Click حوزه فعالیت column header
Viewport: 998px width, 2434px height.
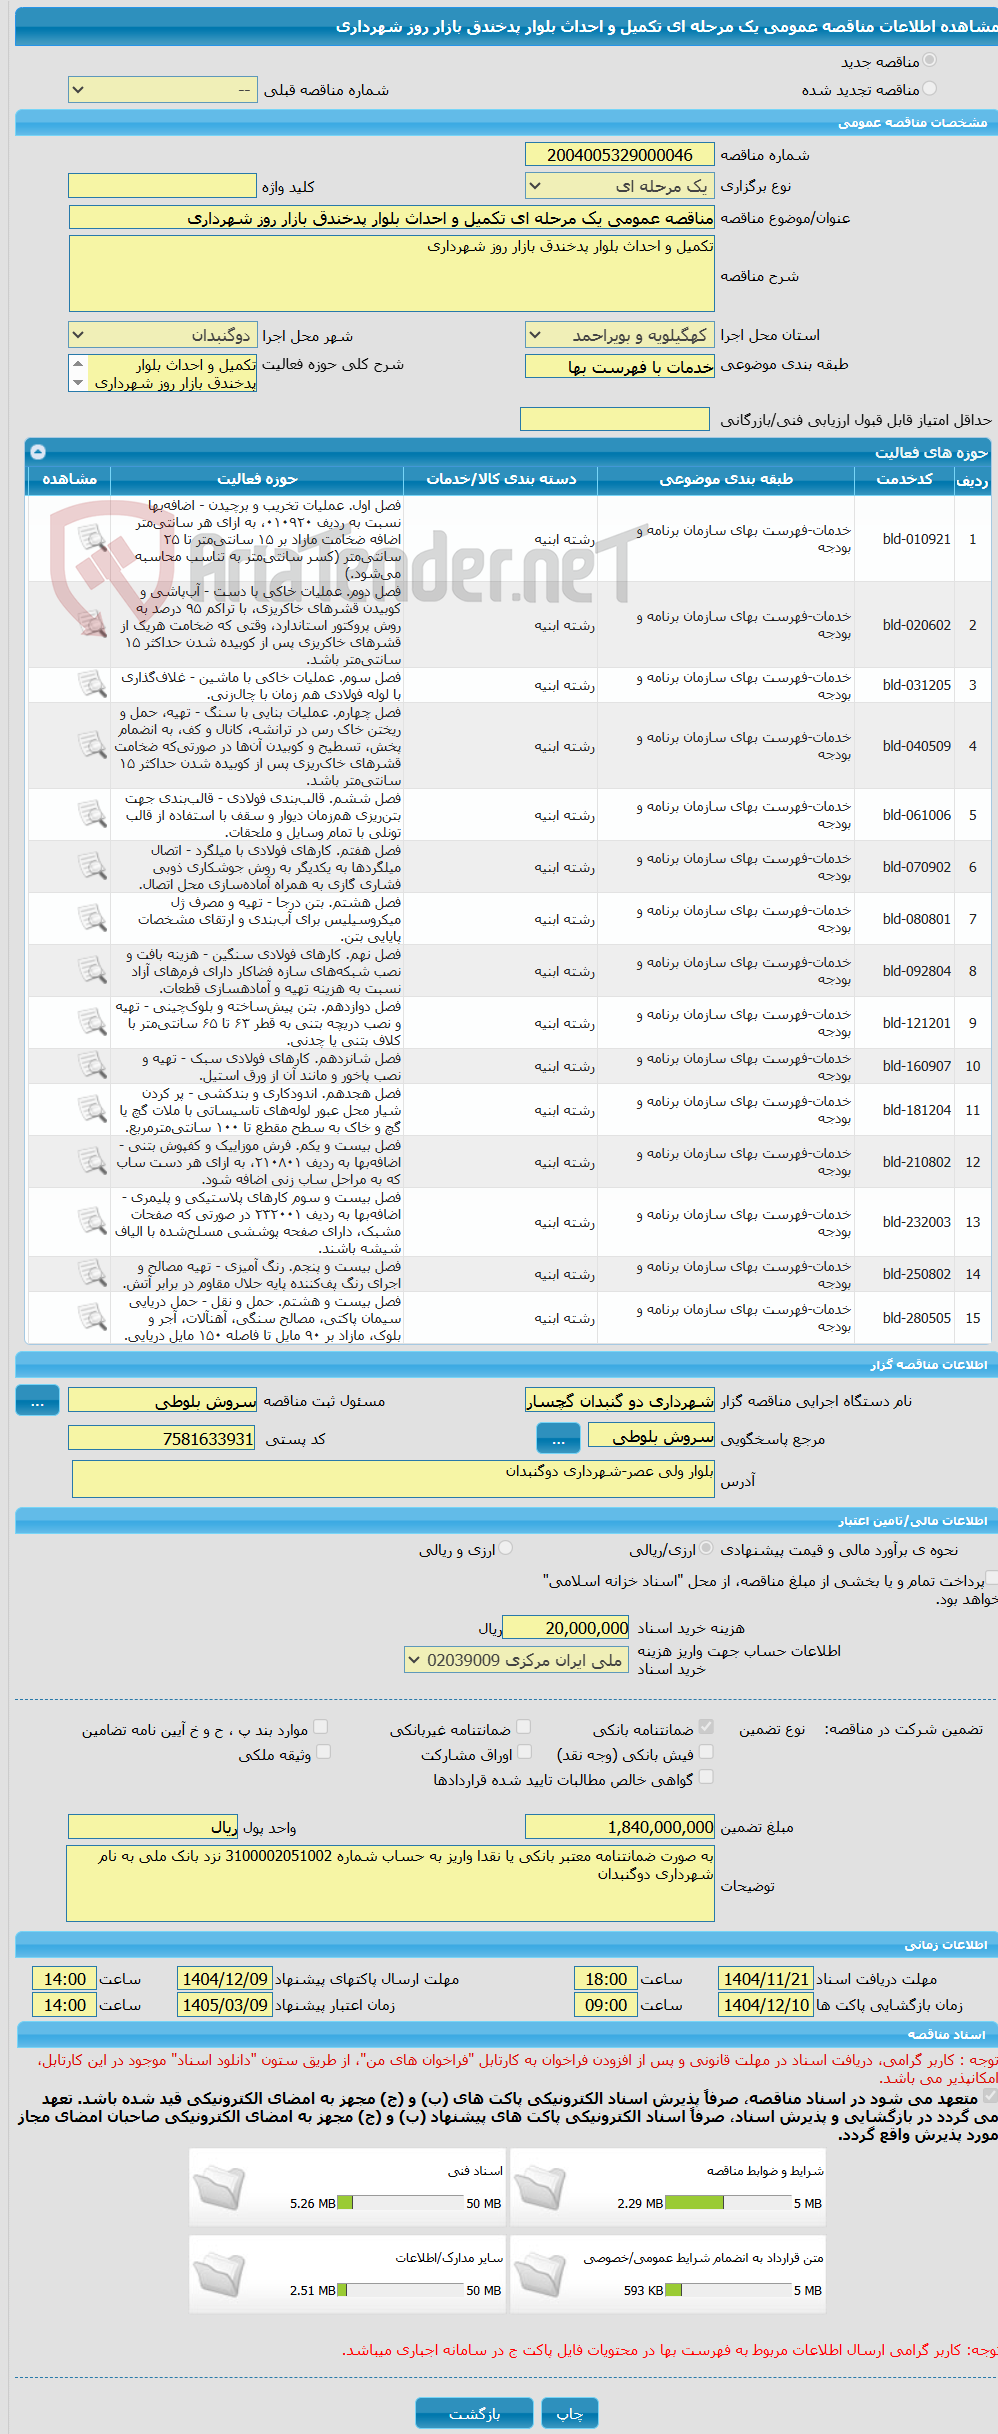[257, 480]
